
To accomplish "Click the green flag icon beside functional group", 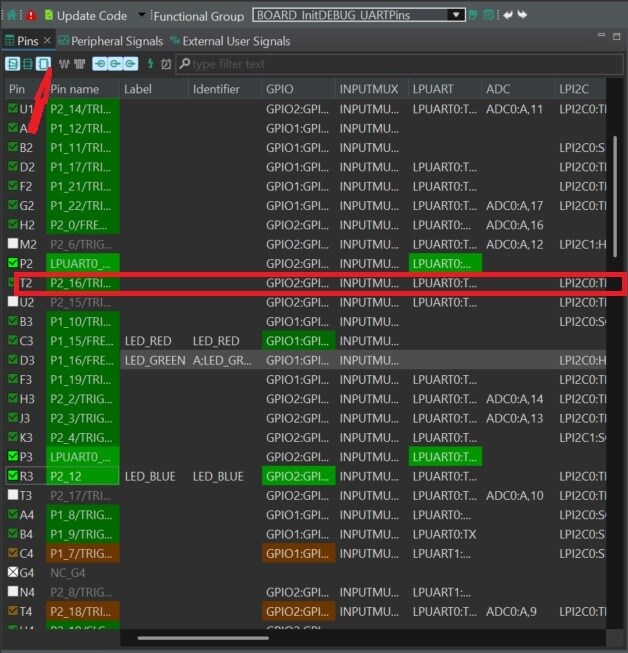I will (473, 15).
